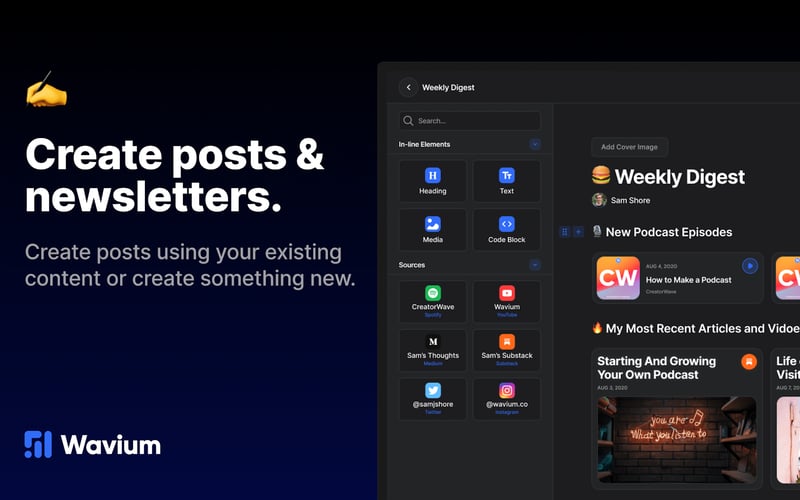The image size is (800, 500).
Task: Click the How to Make a Podcast title
Action: (688, 280)
